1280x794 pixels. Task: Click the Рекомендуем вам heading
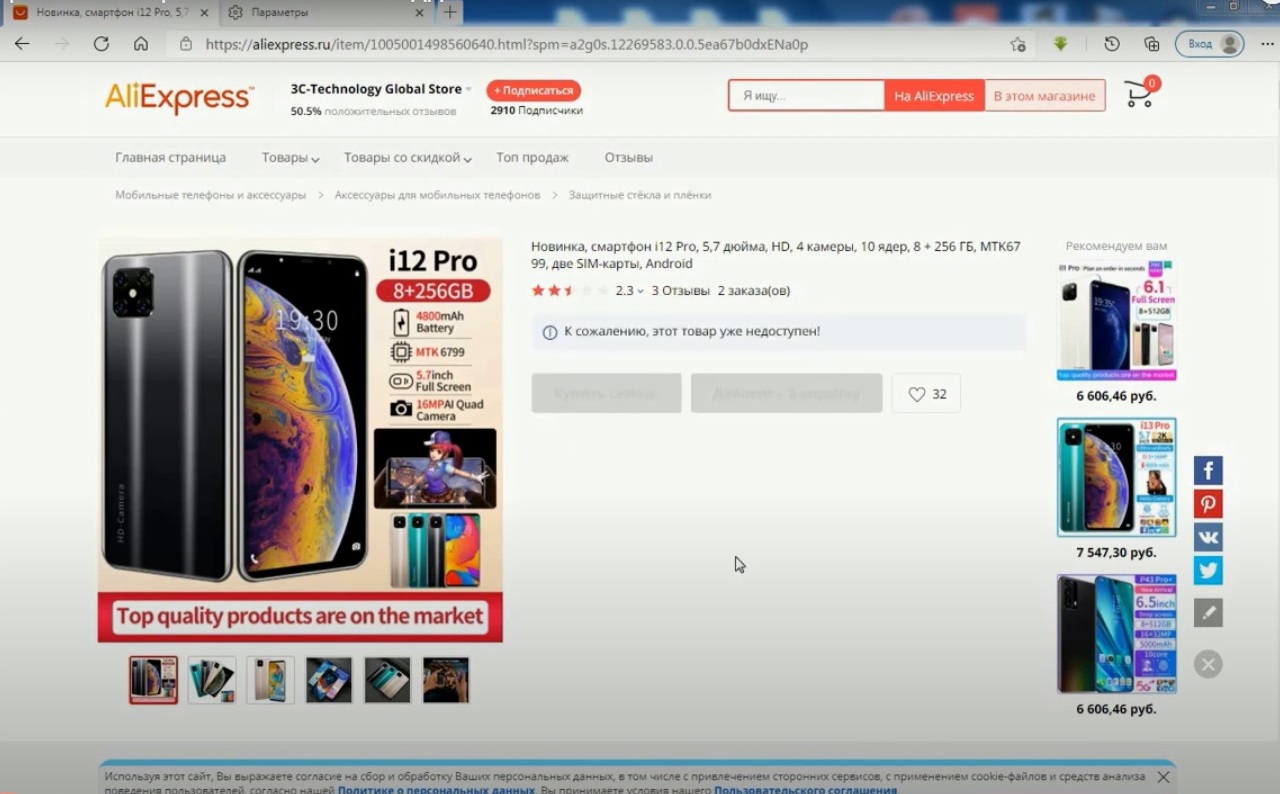1116,246
